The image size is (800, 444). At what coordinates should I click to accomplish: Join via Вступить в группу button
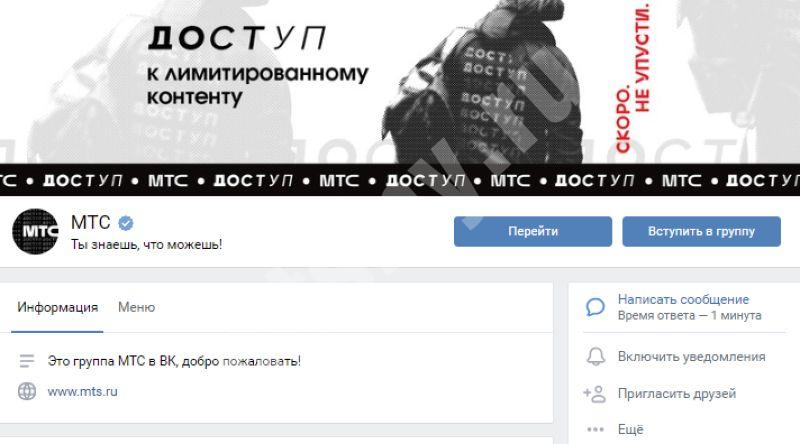pos(701,232)
